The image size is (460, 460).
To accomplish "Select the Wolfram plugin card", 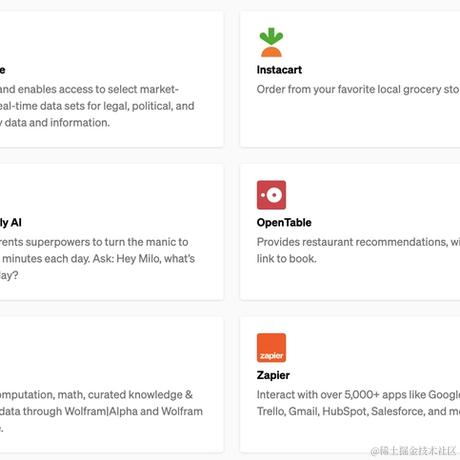I will 112,385.
